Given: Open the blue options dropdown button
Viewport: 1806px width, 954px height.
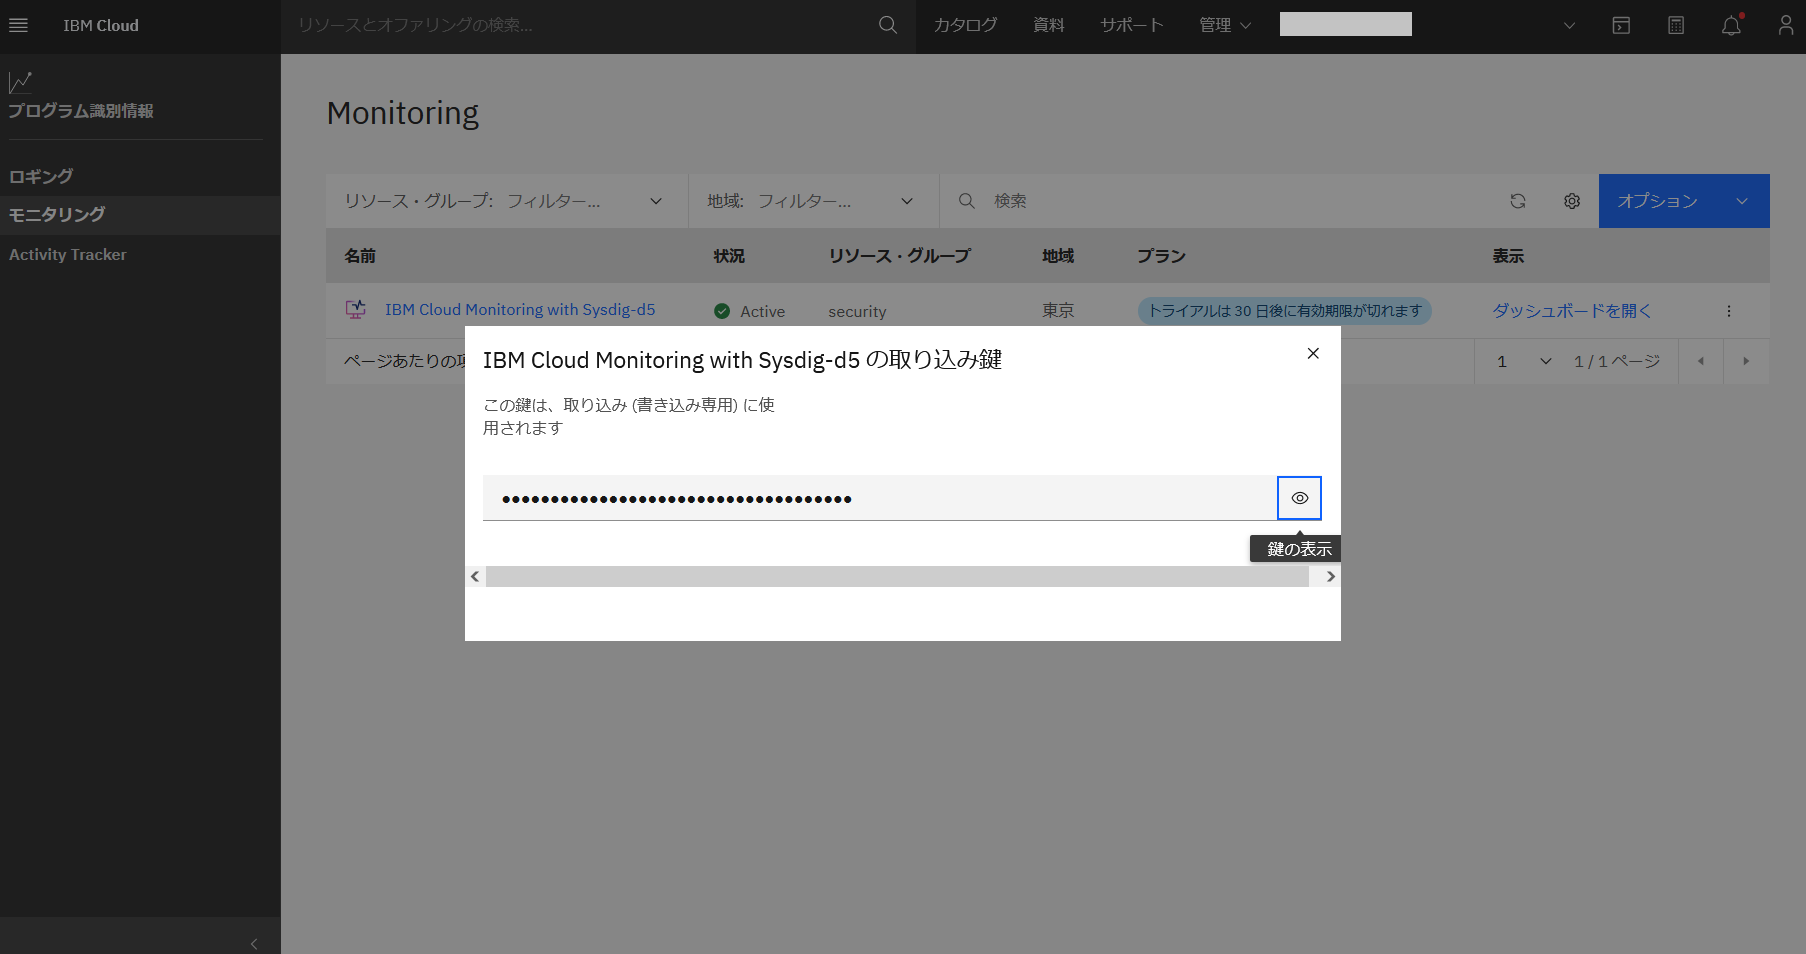Looking at the screenshot, I should [x=1684, y=201].
